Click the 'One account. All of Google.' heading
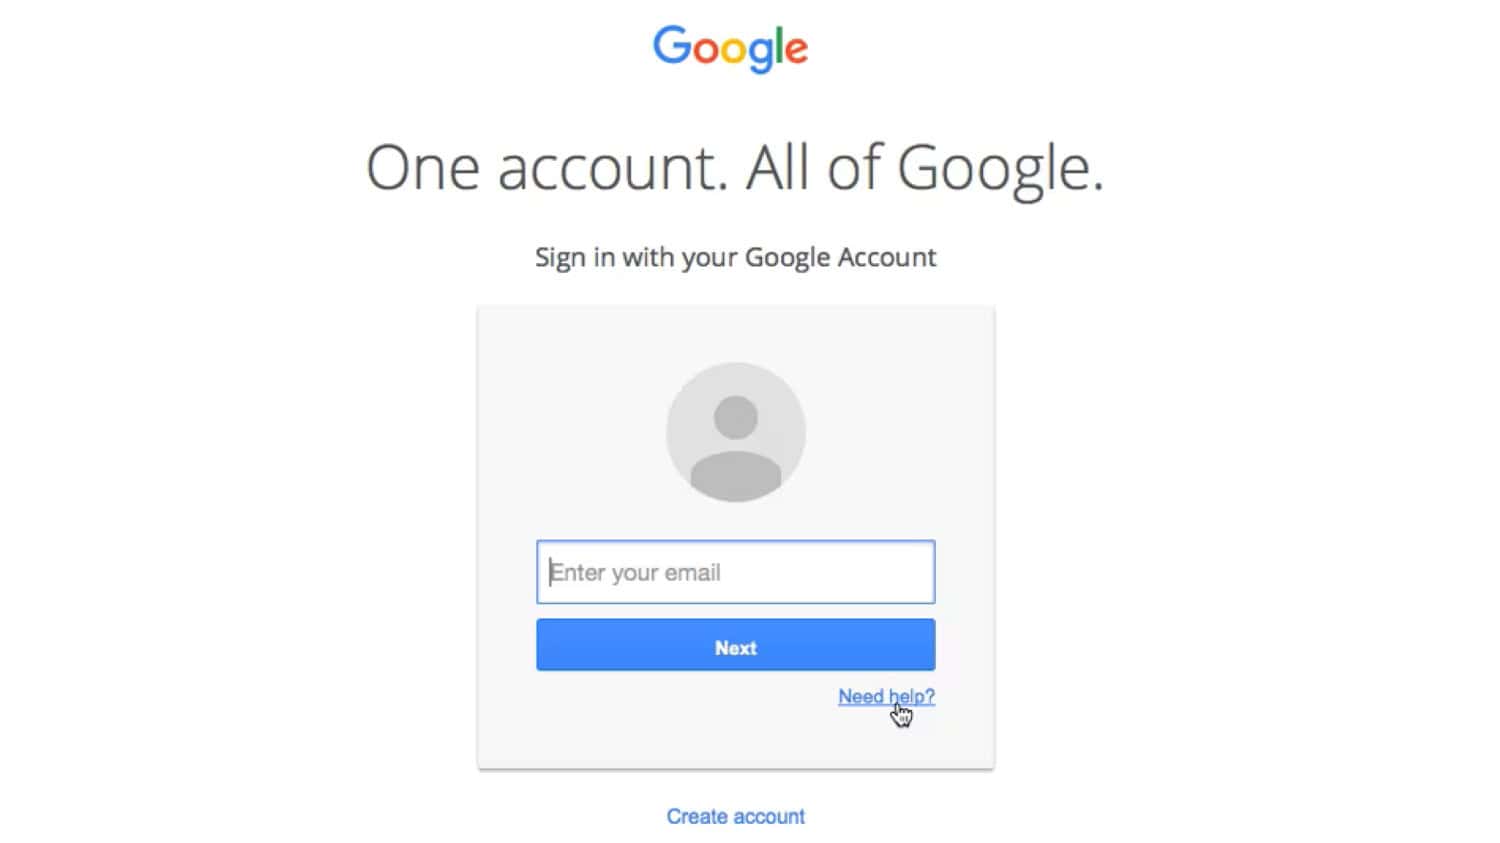1500x843 pixels. tap(735, 168)
